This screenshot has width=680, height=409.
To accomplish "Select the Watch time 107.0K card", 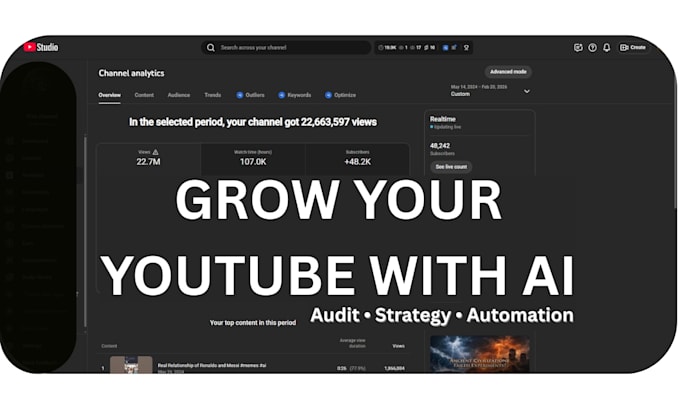I will pyautogui.click(x=253, y=158).
